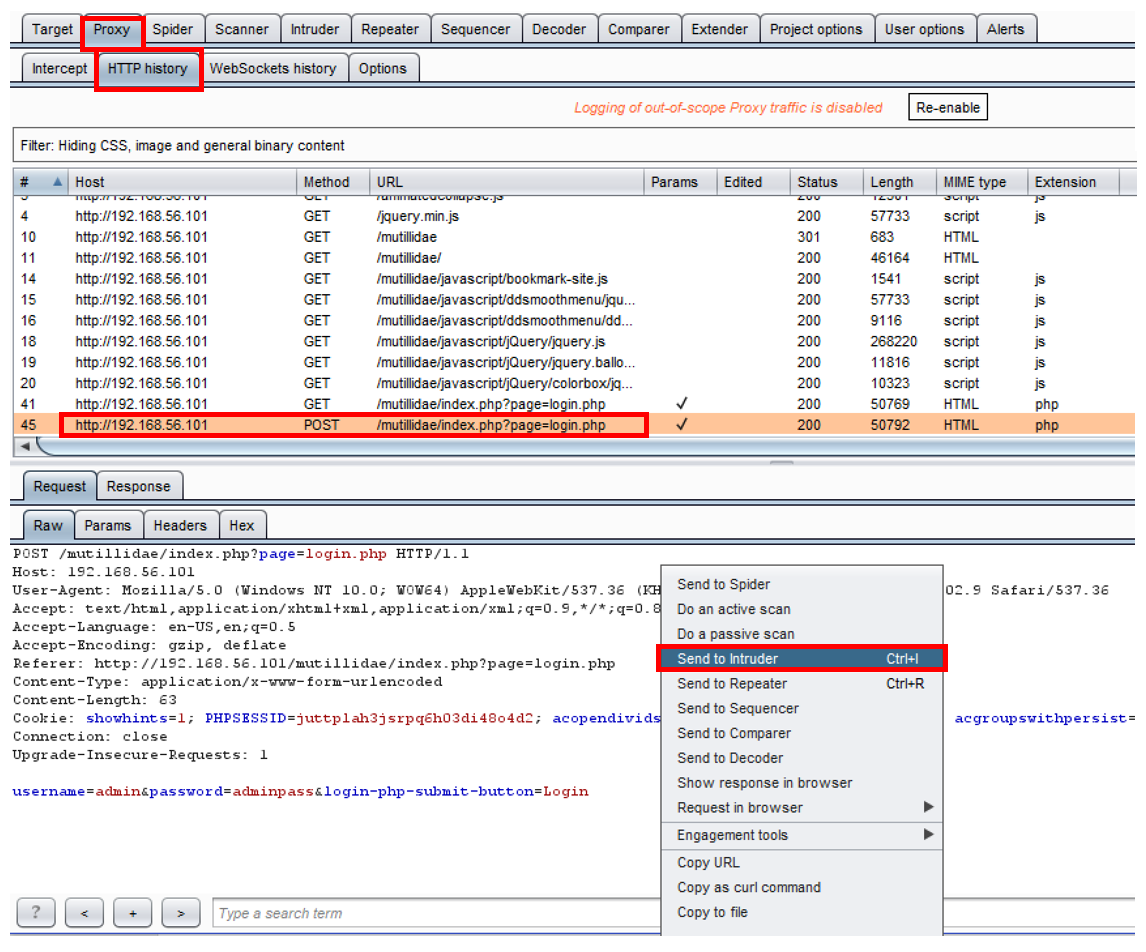
Task: Click the previous match arrow button
Action: (84, 913)
